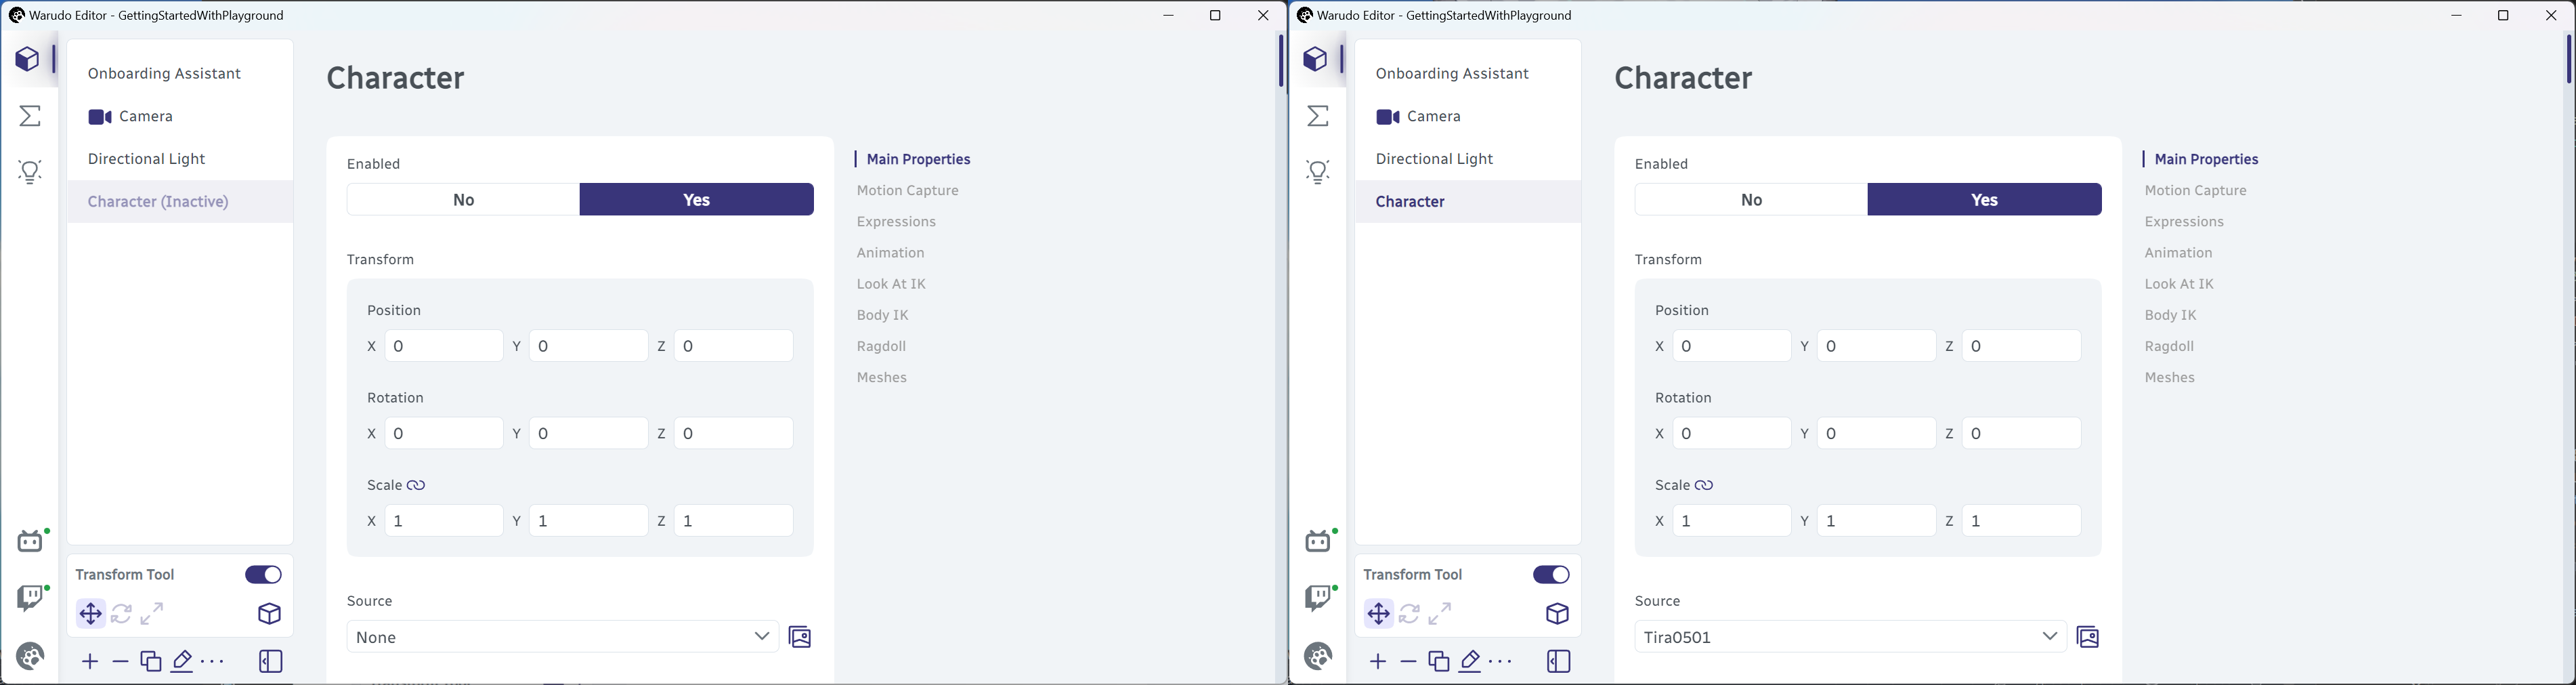Open the Twitch integration icon in left window
2576x685 pixels.
[32, 598]
